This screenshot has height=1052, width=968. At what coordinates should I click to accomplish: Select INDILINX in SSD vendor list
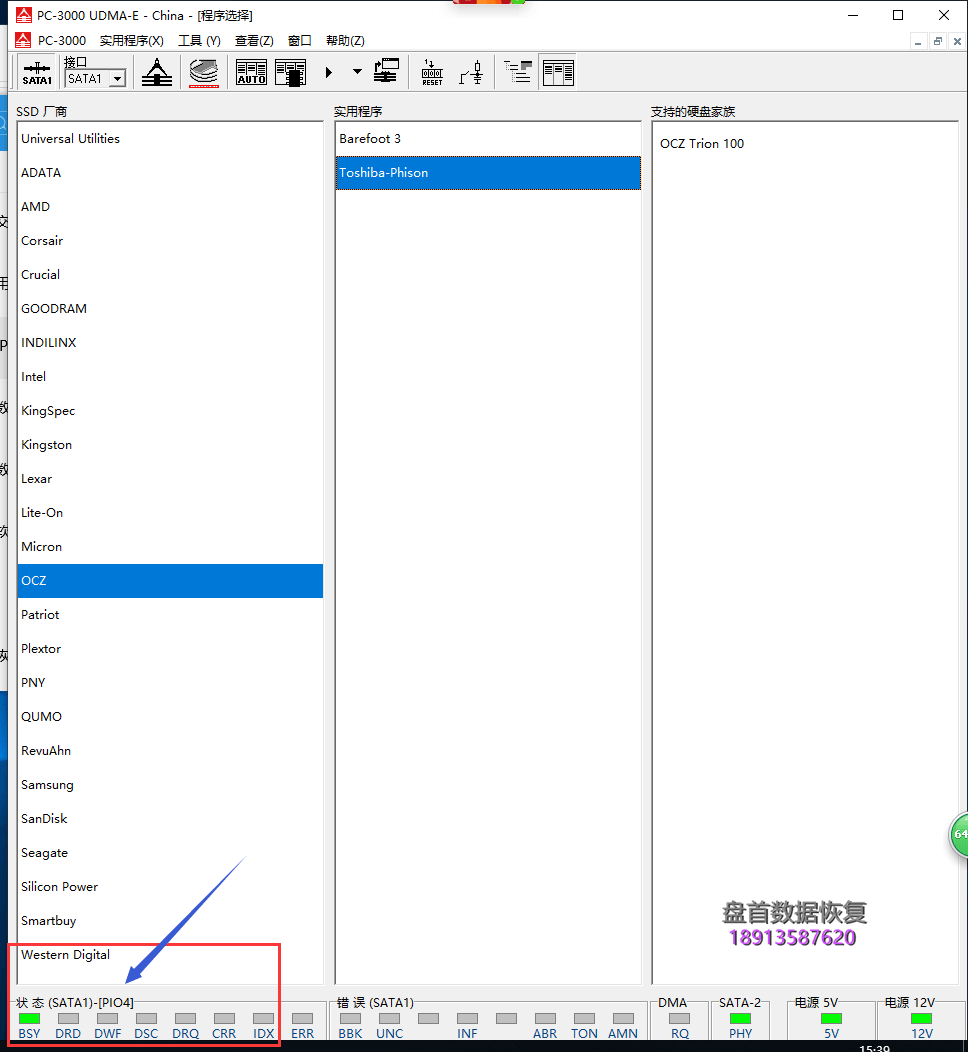point(170,343)
